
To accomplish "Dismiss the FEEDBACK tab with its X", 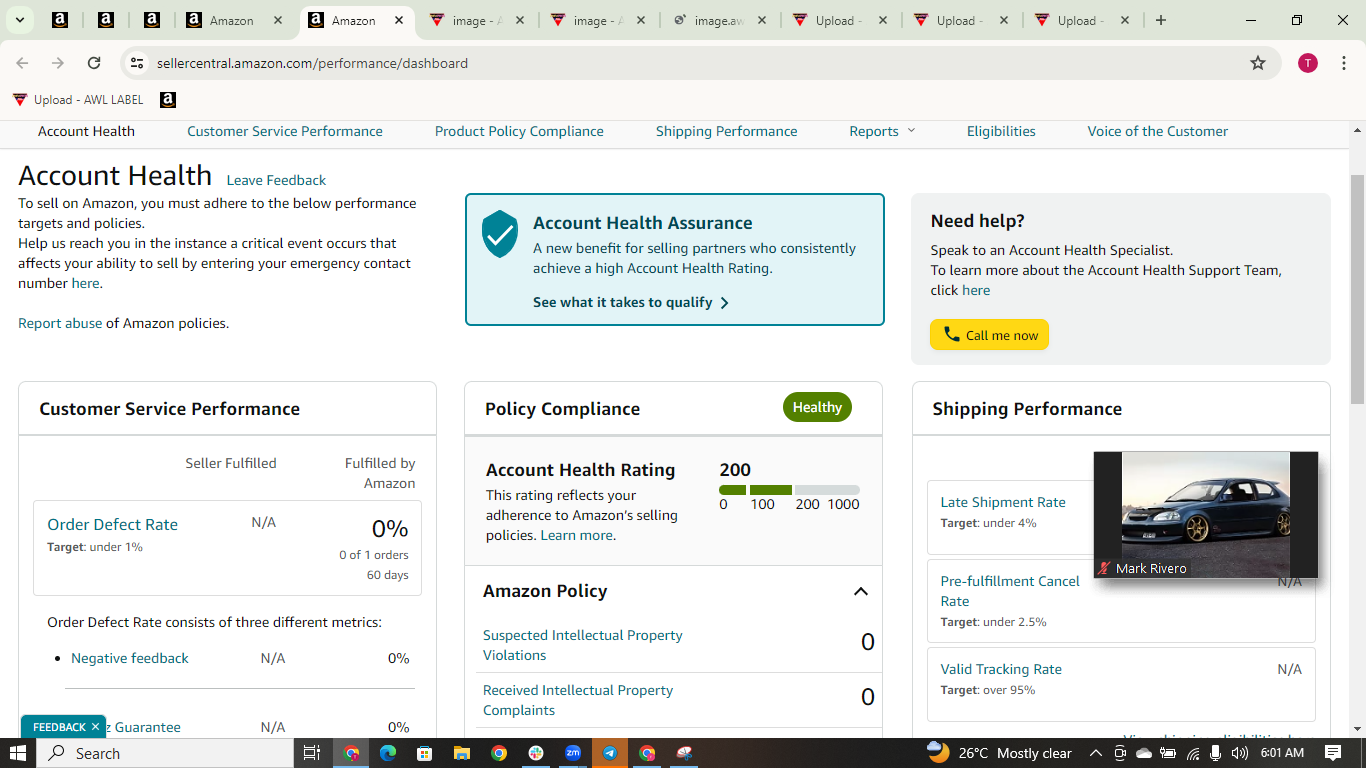I will coord(95,727).
